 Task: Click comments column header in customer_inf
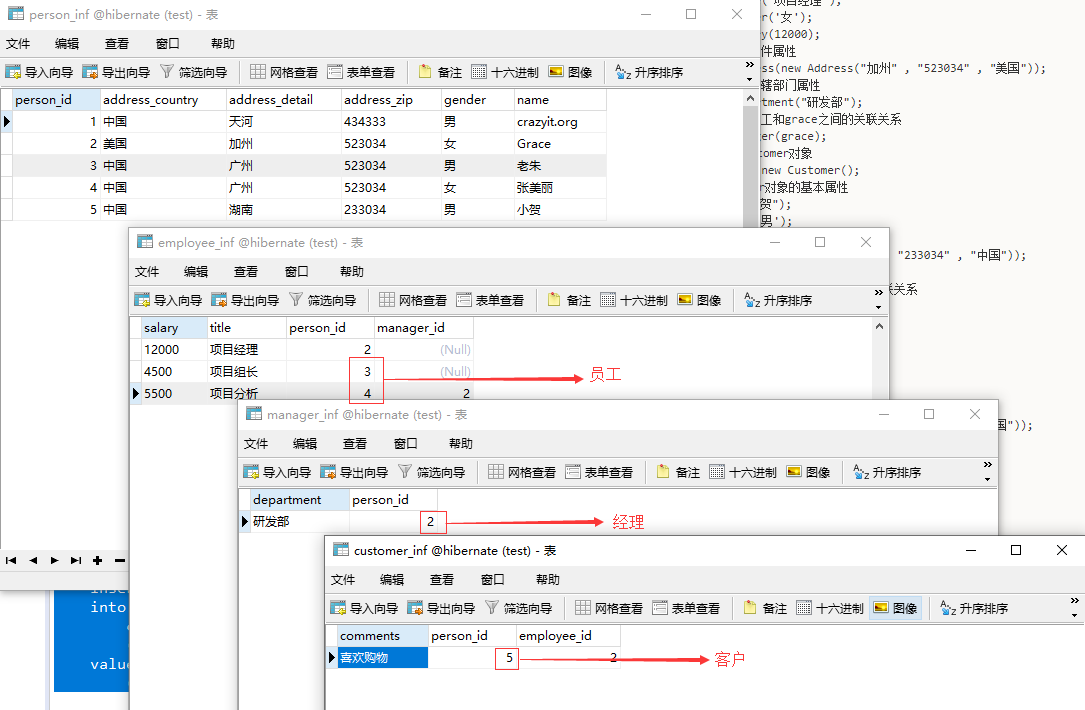pyautogui.click(x=383, y=635)
